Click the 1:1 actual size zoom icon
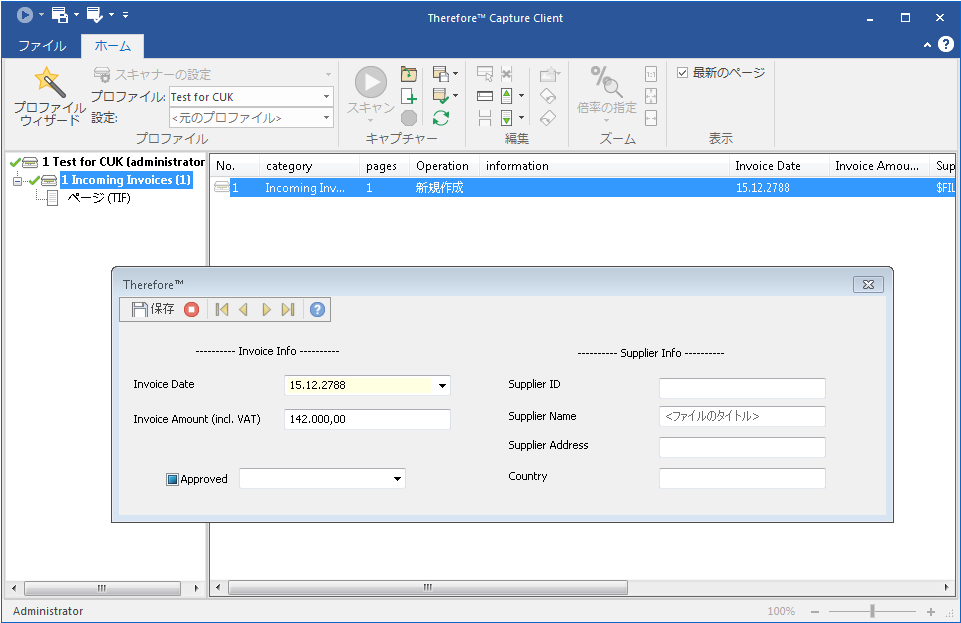 (651, 74)
